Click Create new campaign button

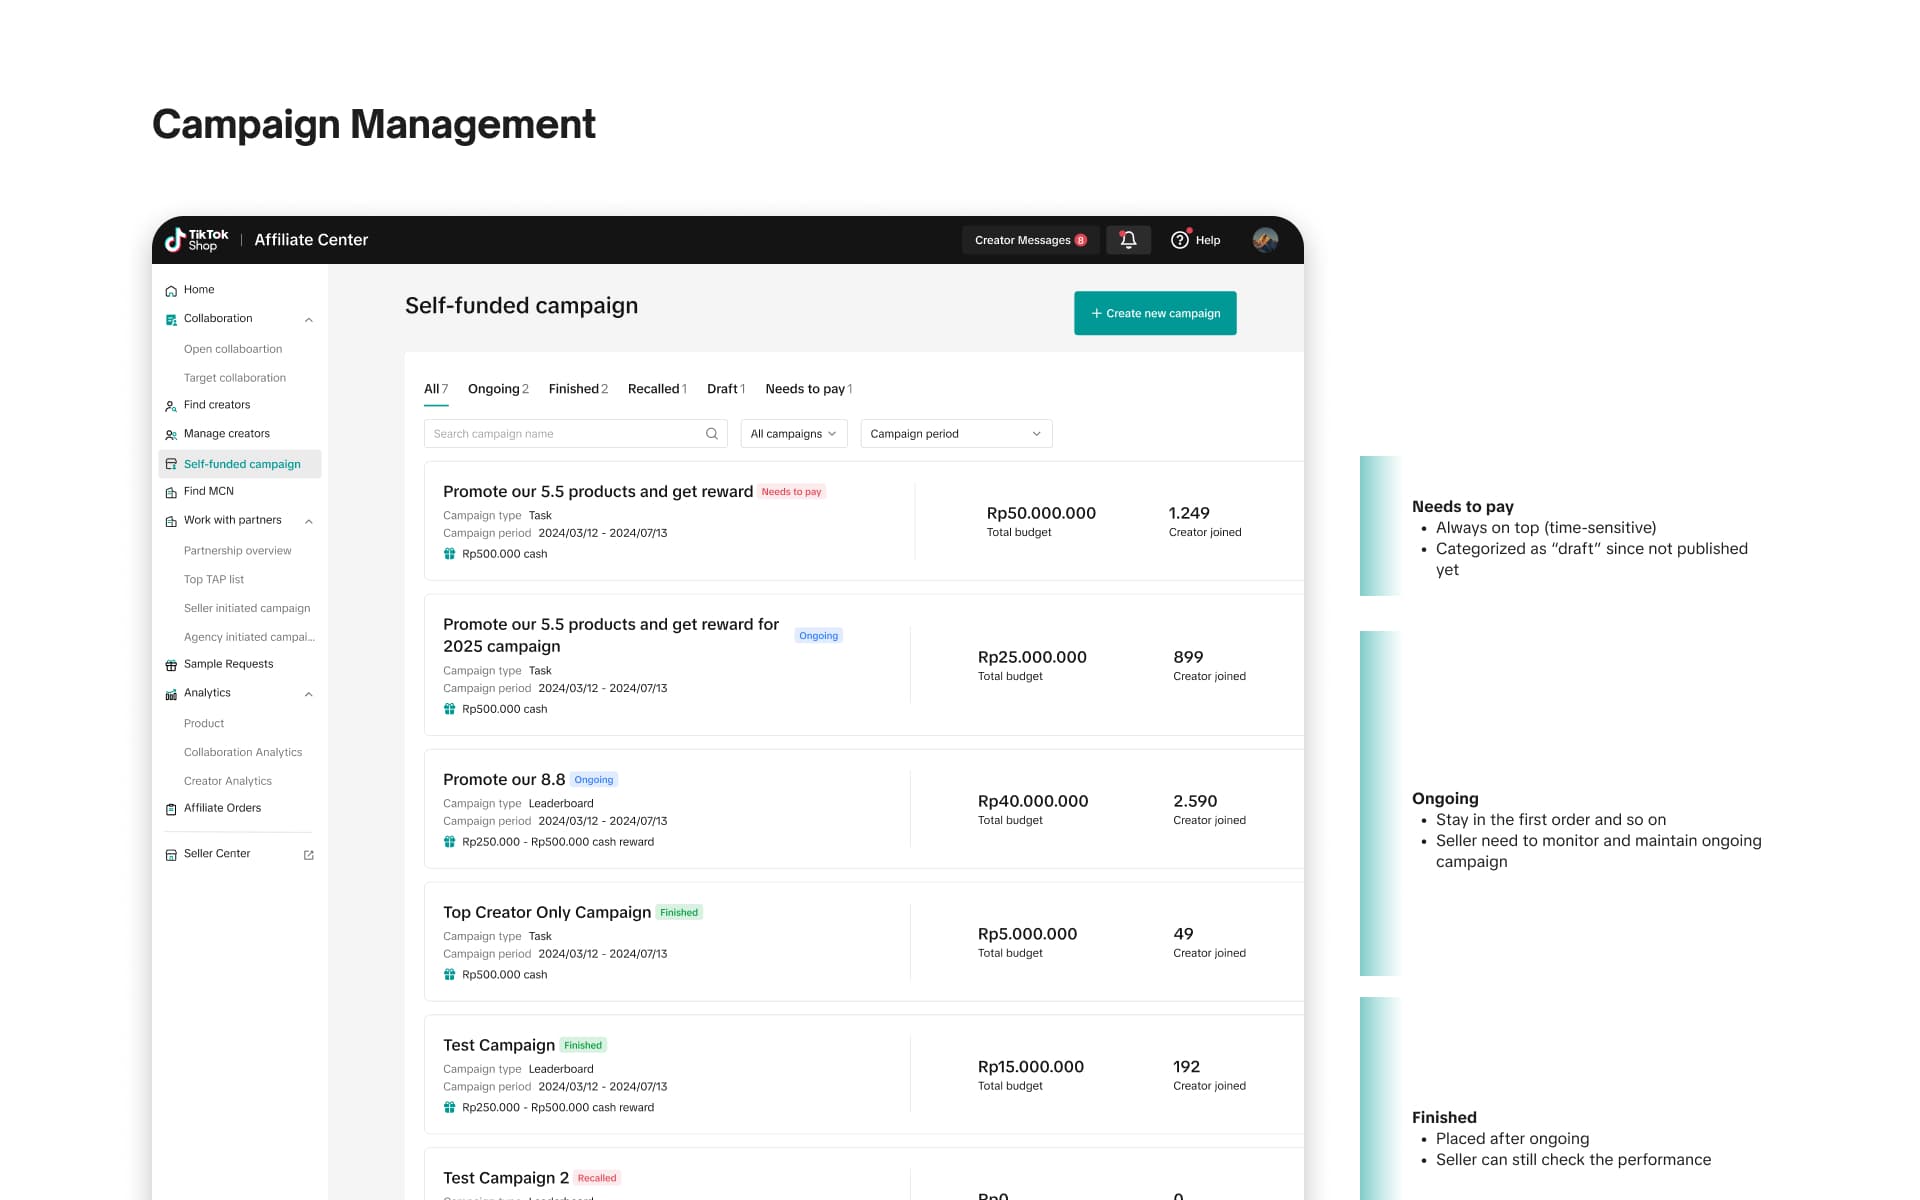[1155, 313]
